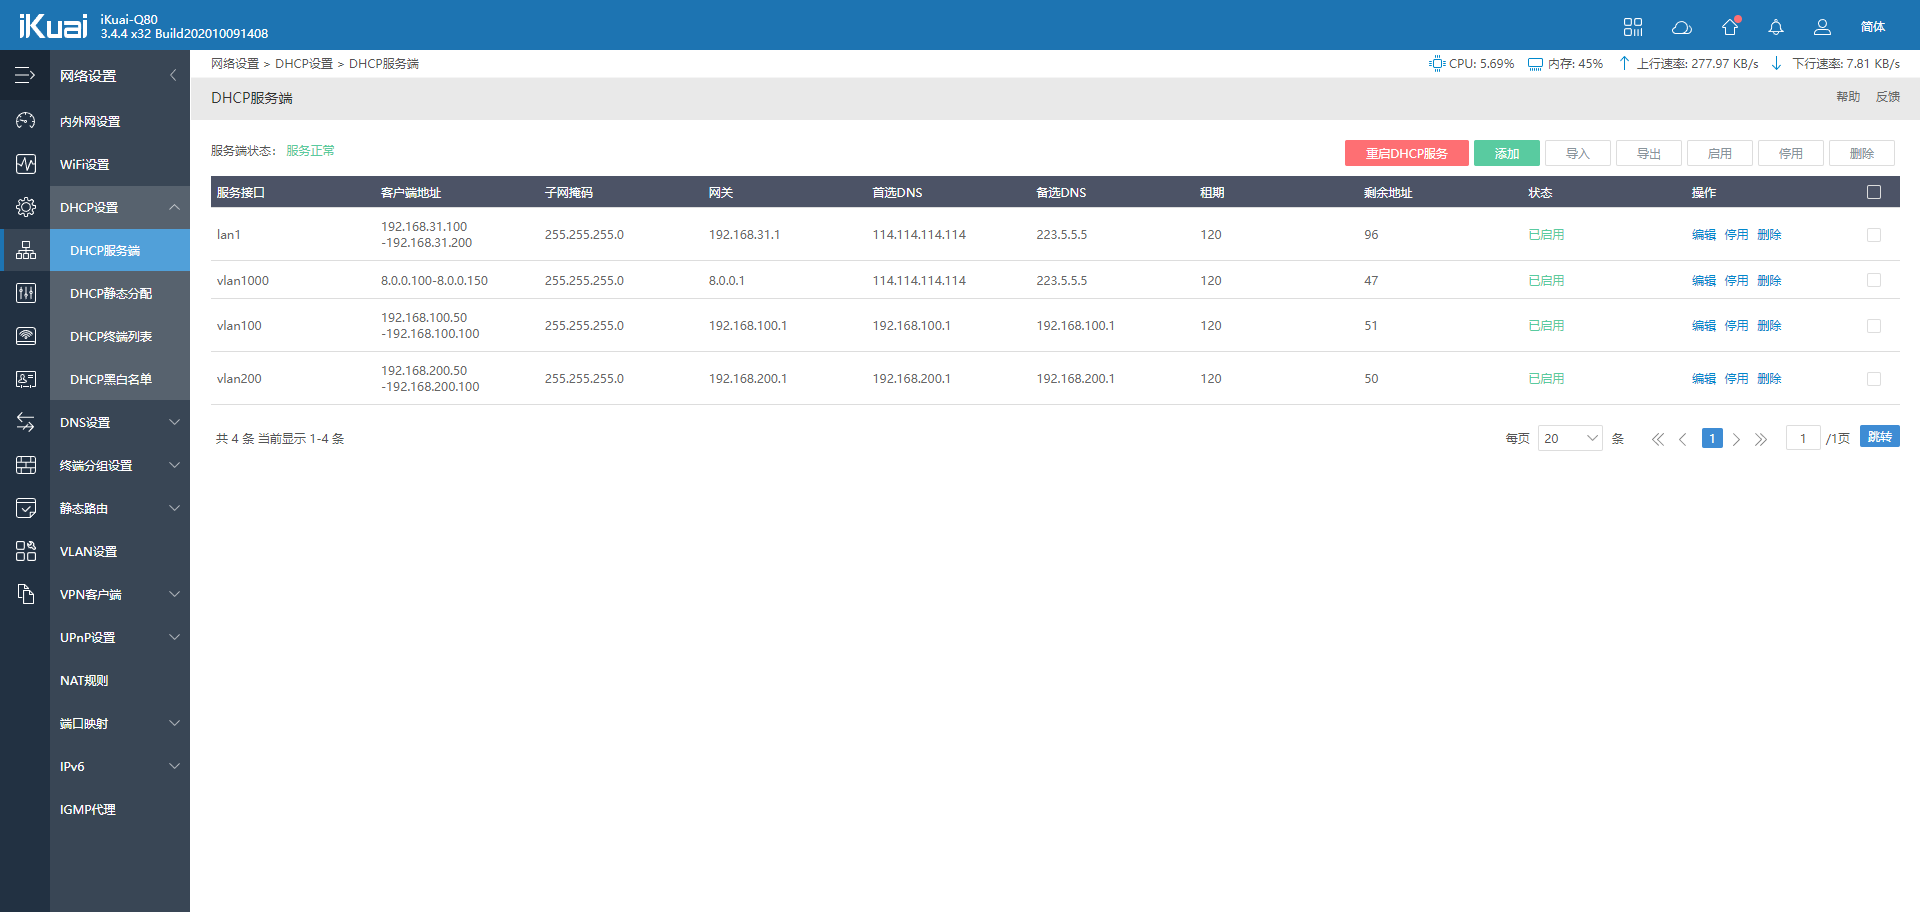
Task: Open the wireless screen icon in sidebar
Action: click(x=25, y=336)
